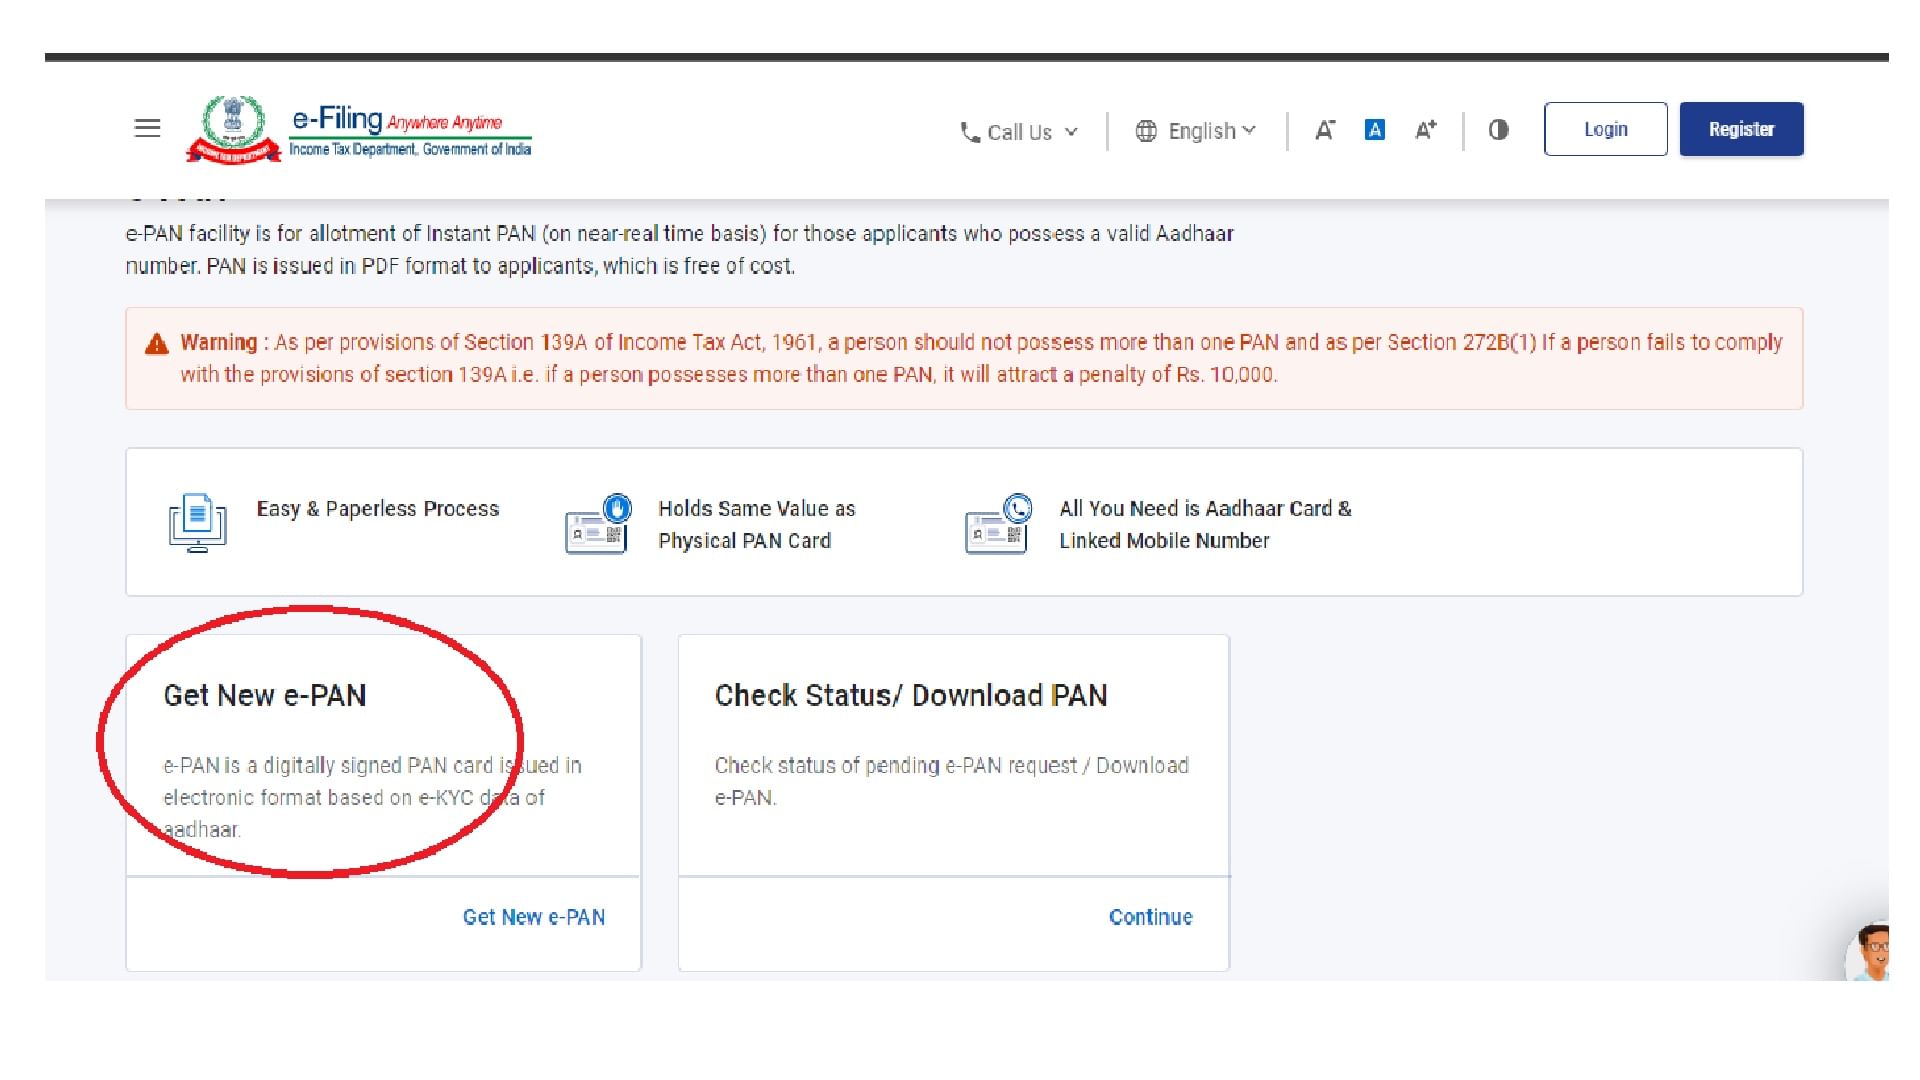Expand the language chevron beside English
Screen dimensions: 1920x1080
[x=1250, y=129]
